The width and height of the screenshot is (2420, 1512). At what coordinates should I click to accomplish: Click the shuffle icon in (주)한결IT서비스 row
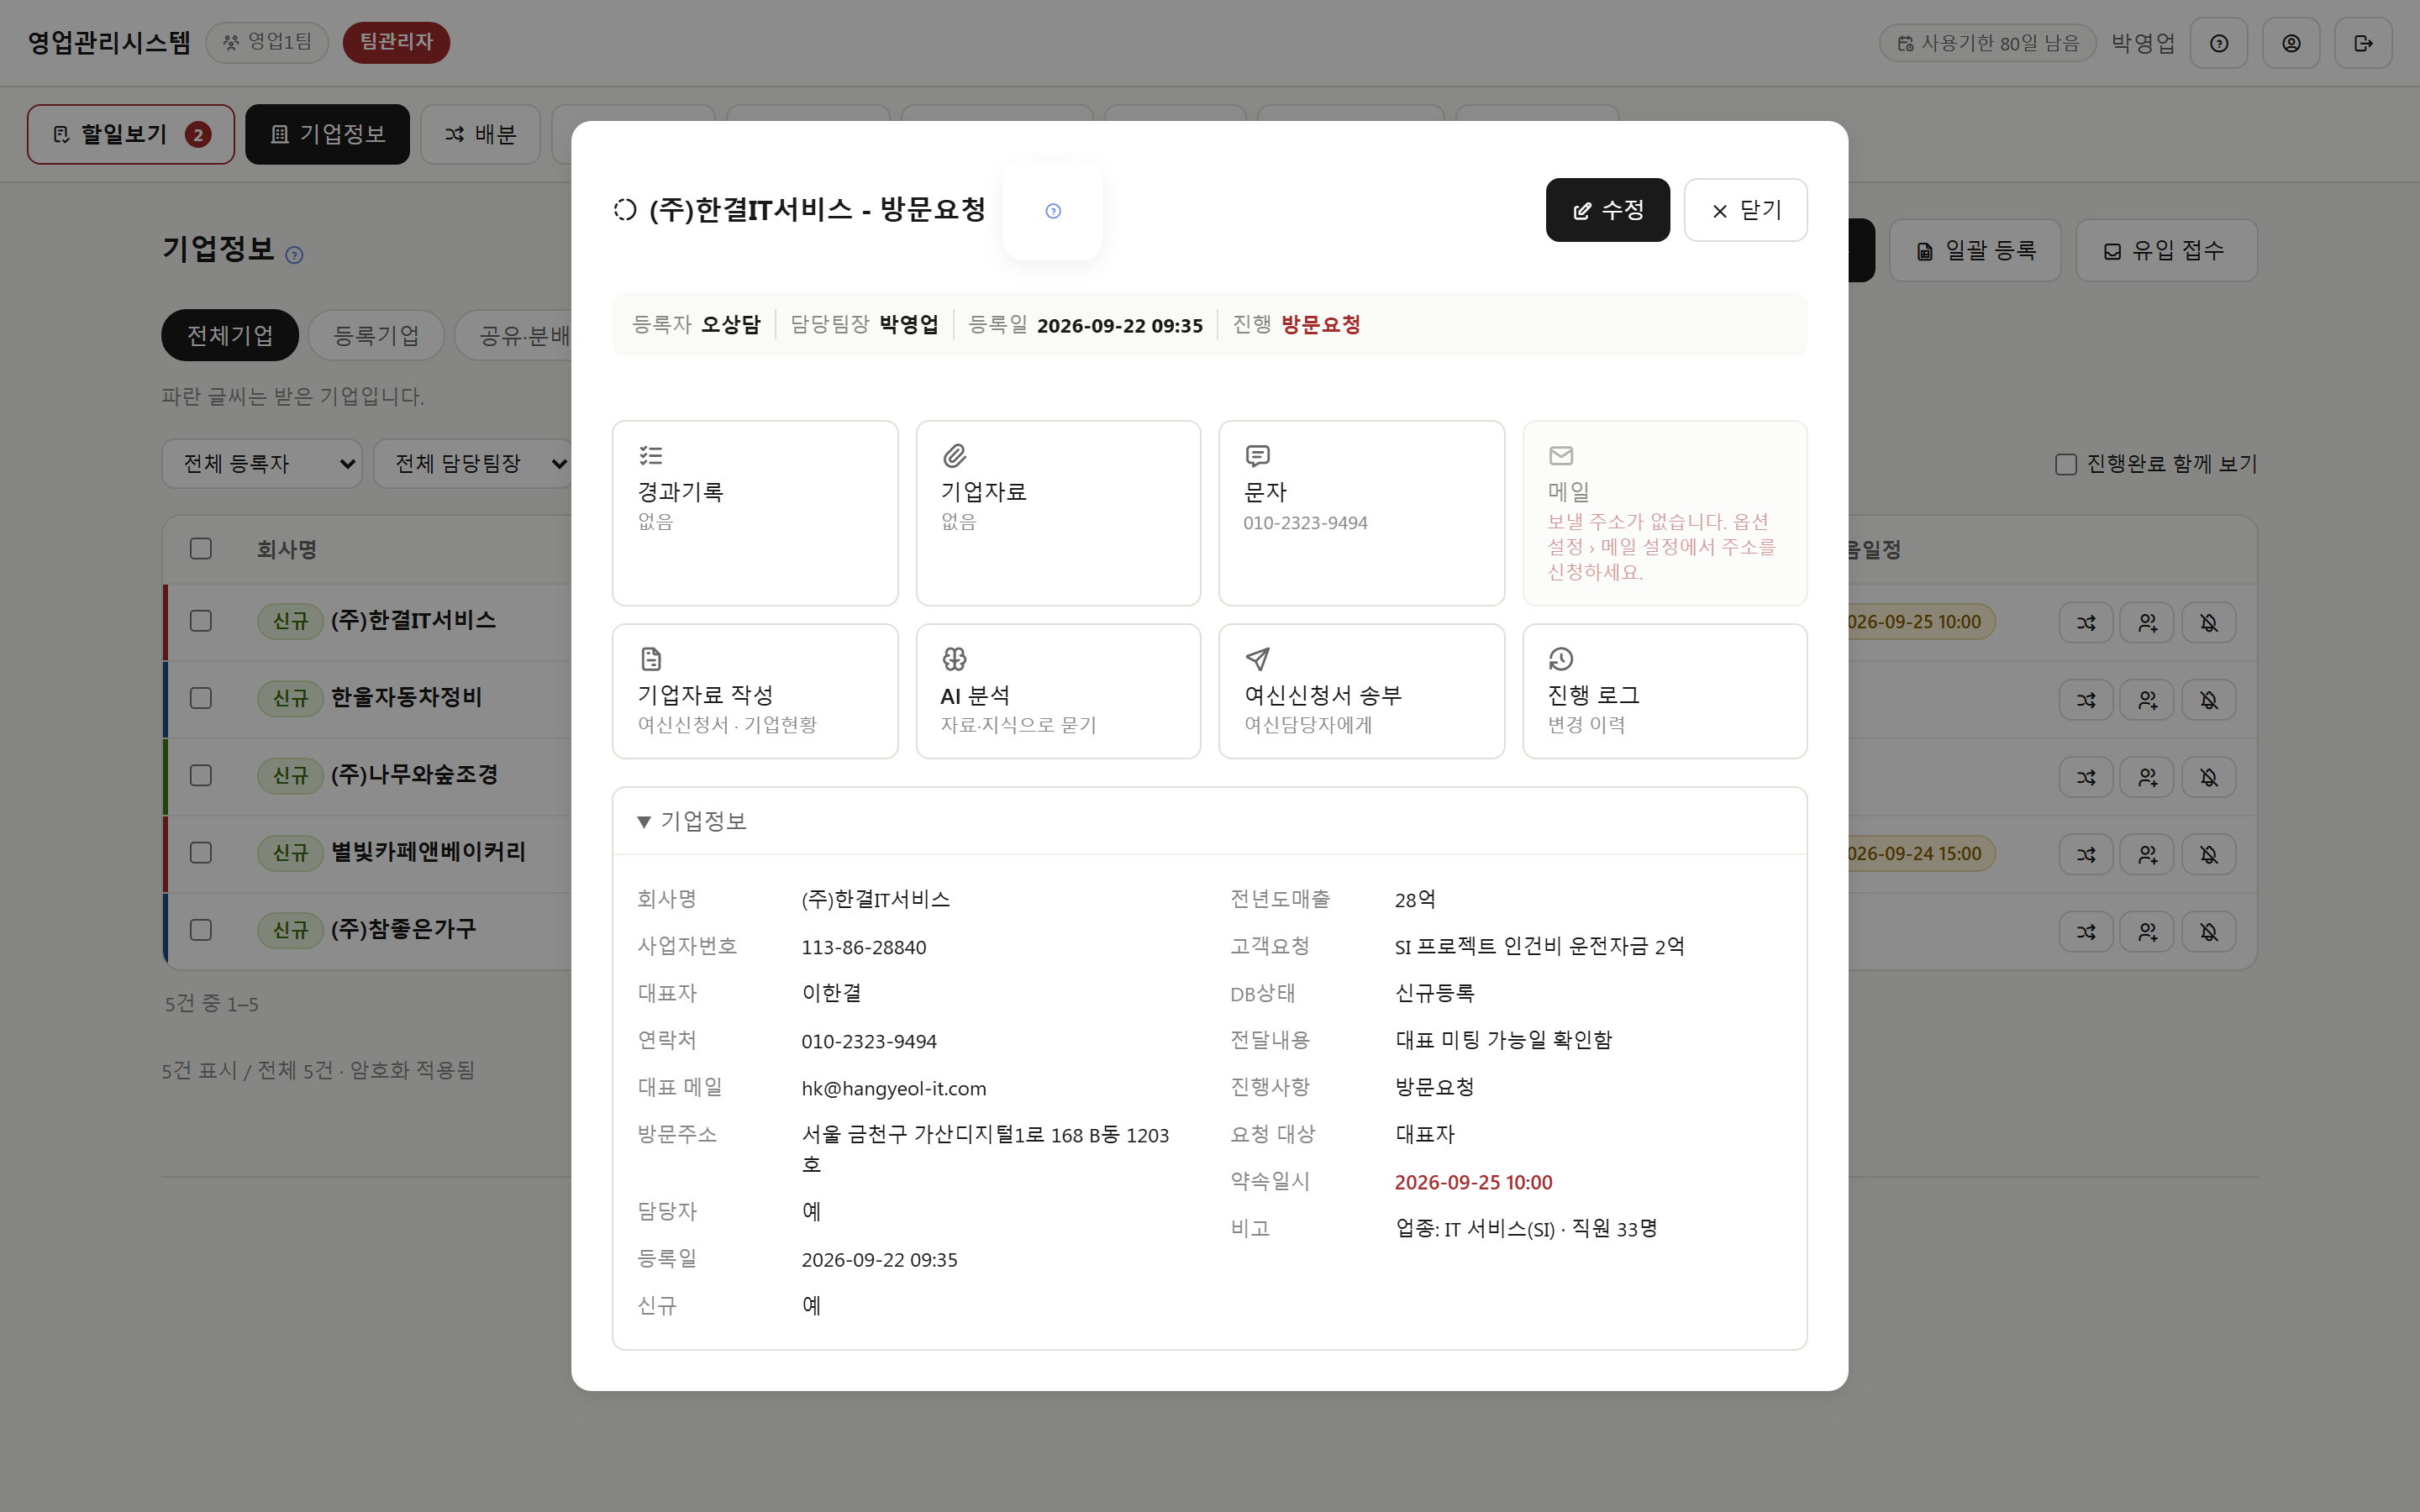2086,622
